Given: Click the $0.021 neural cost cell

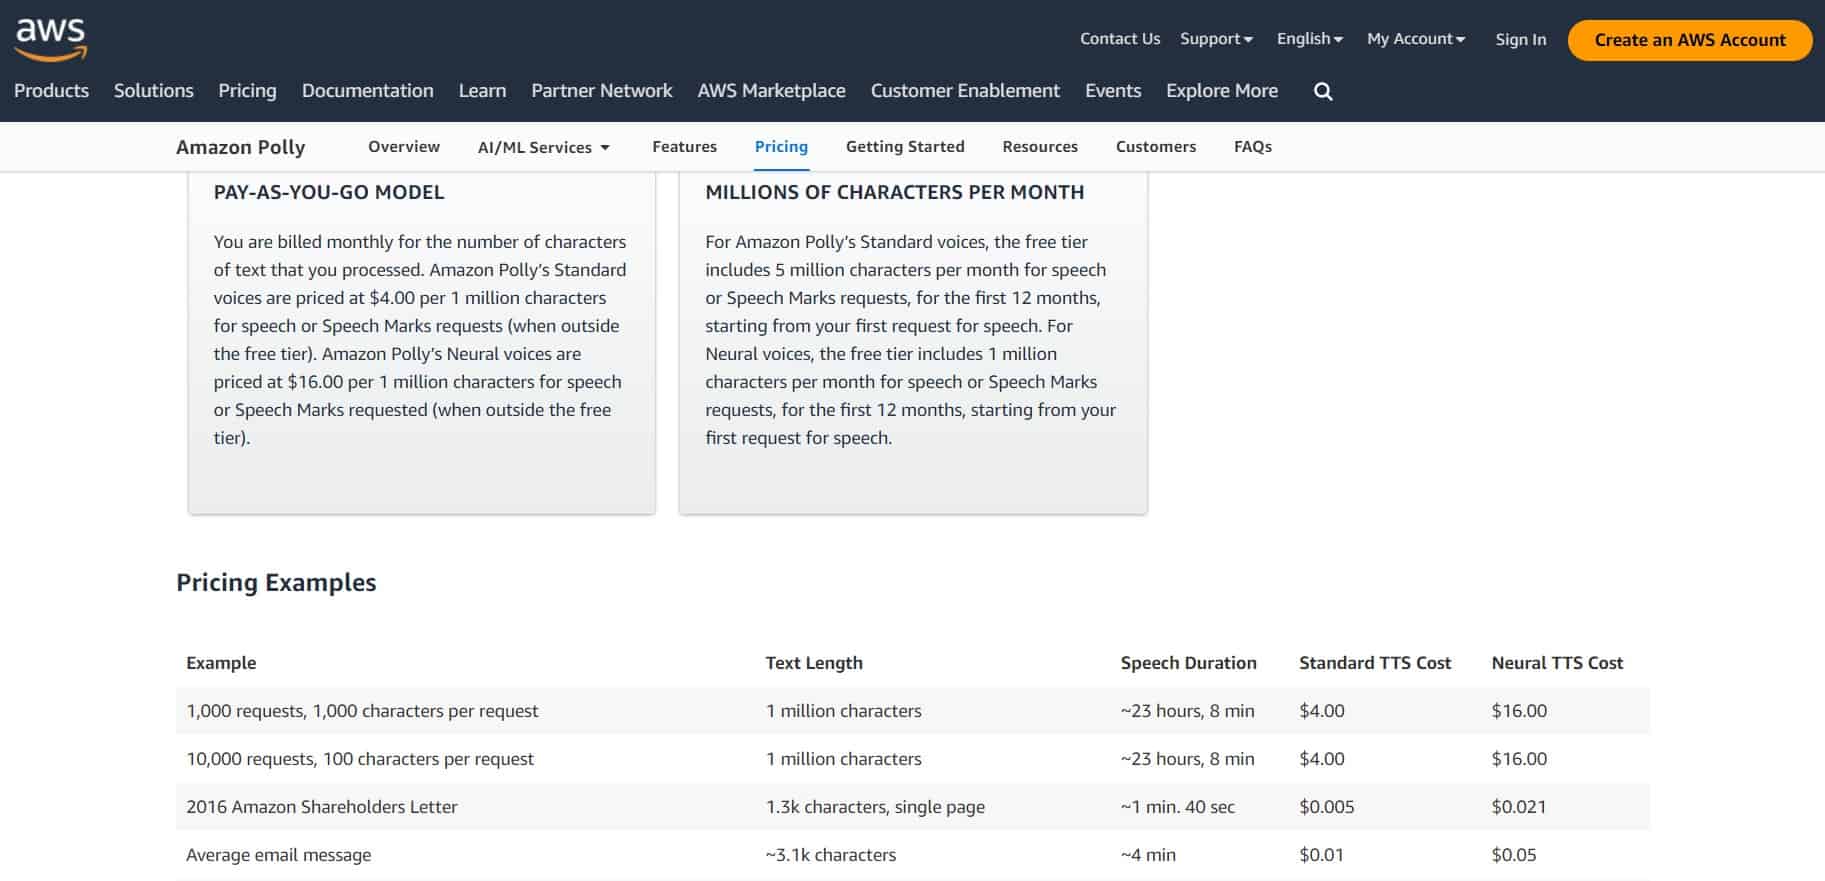Looking at the screenshot, I should pyautogui.click(x=1519, y=807).
